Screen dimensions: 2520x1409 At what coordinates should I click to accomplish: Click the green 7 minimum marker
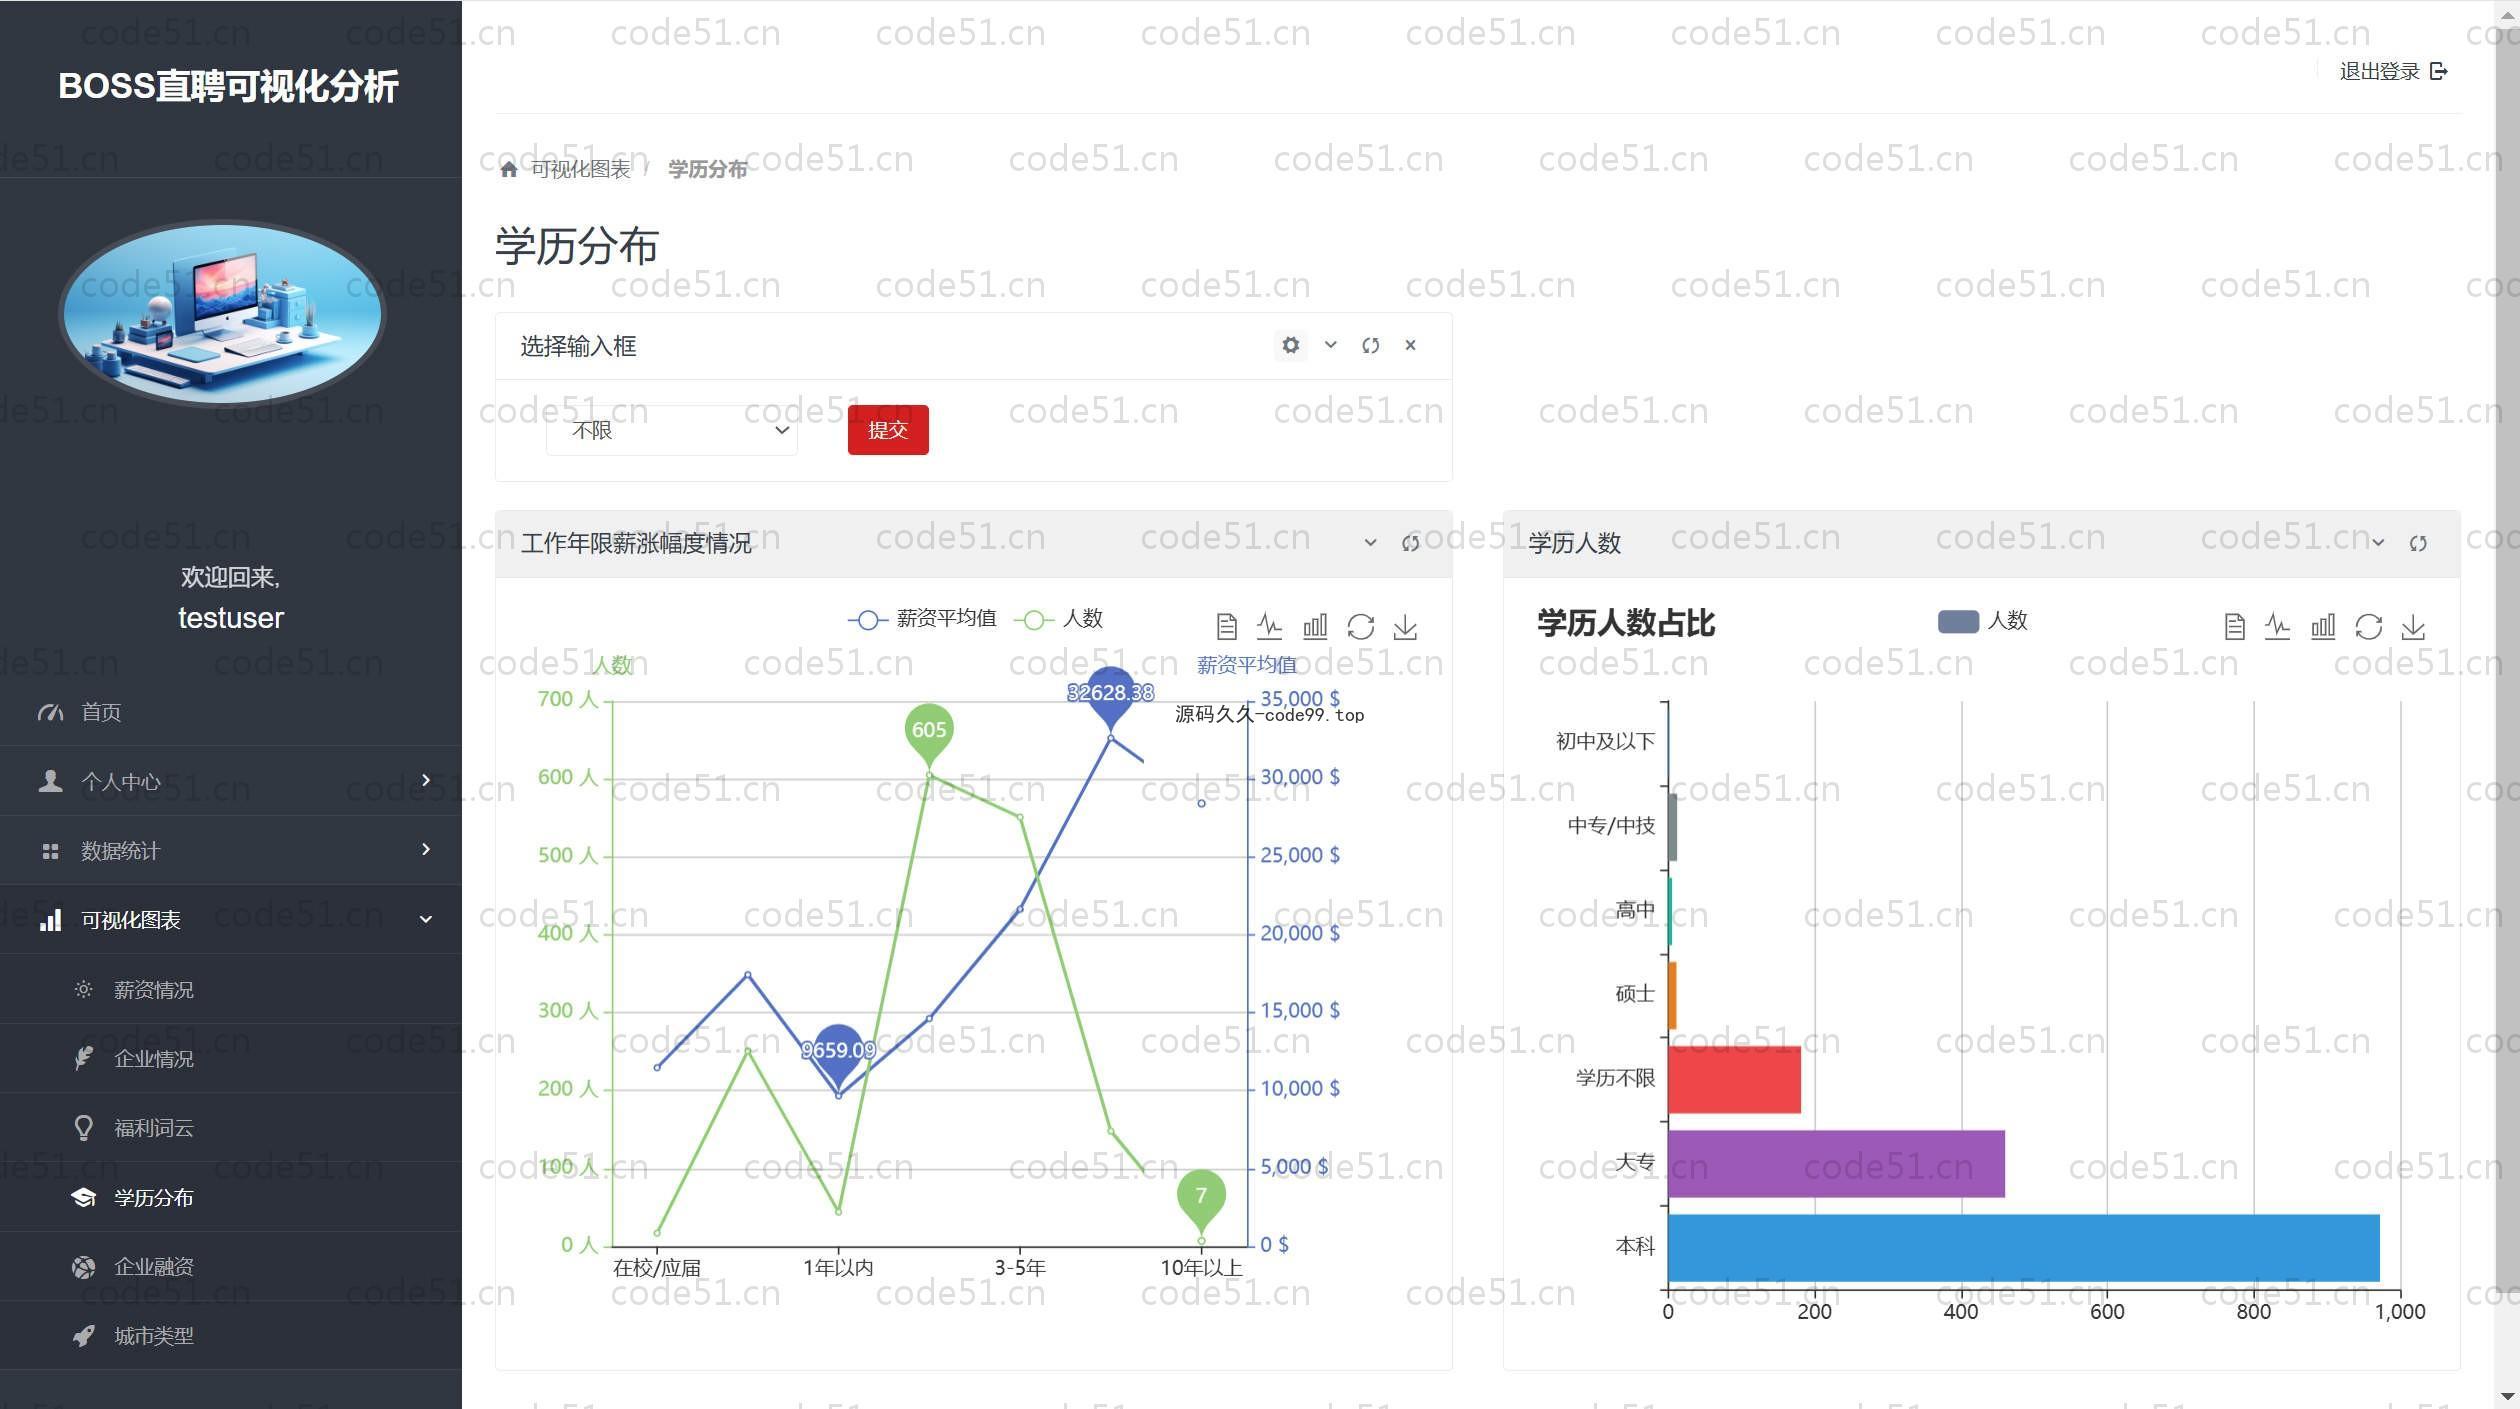pos(1201,1198)
